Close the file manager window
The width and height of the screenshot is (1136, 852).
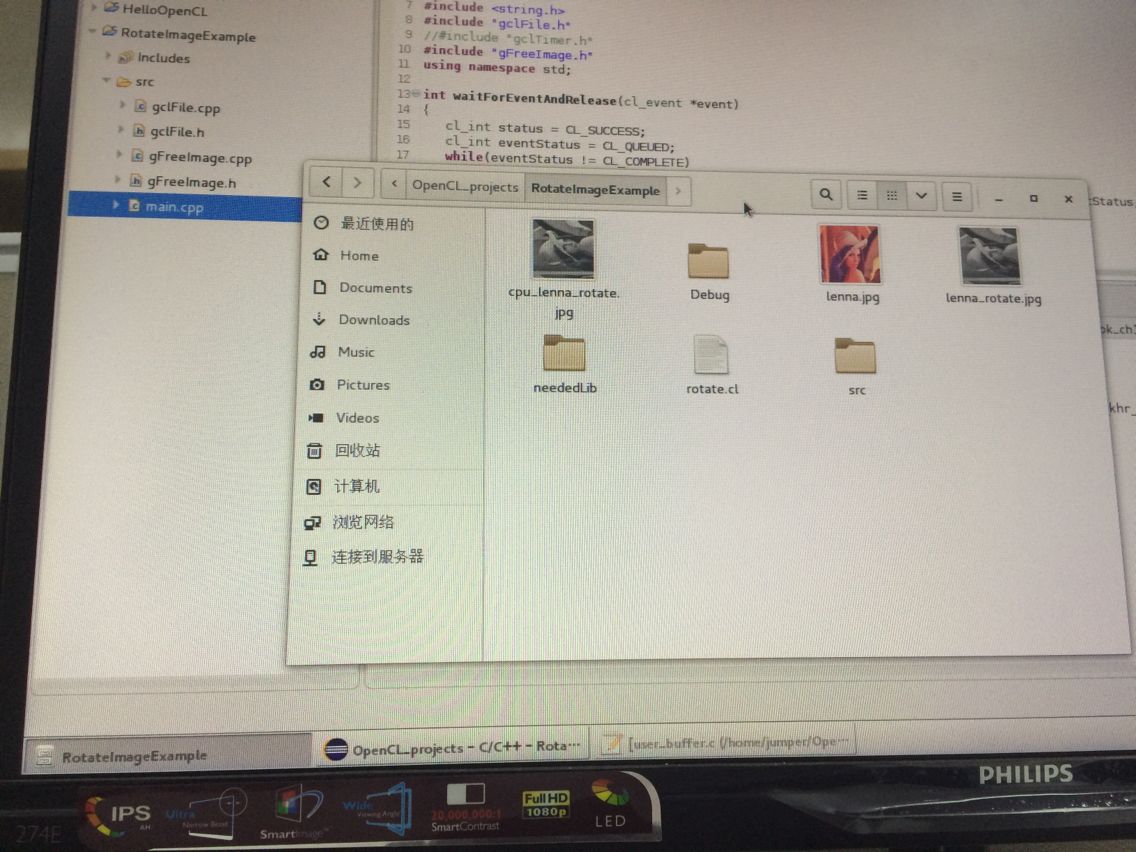point(1068,199)
